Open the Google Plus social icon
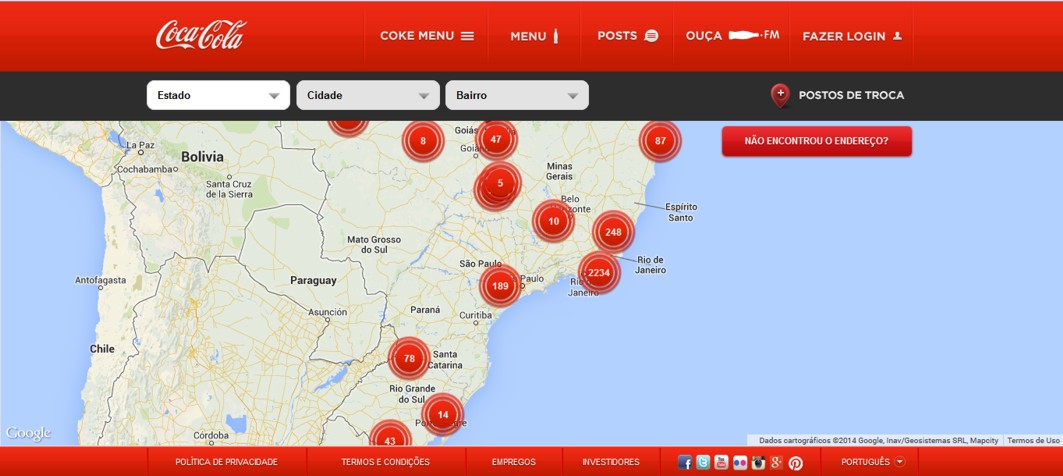 tap(777, 462)
